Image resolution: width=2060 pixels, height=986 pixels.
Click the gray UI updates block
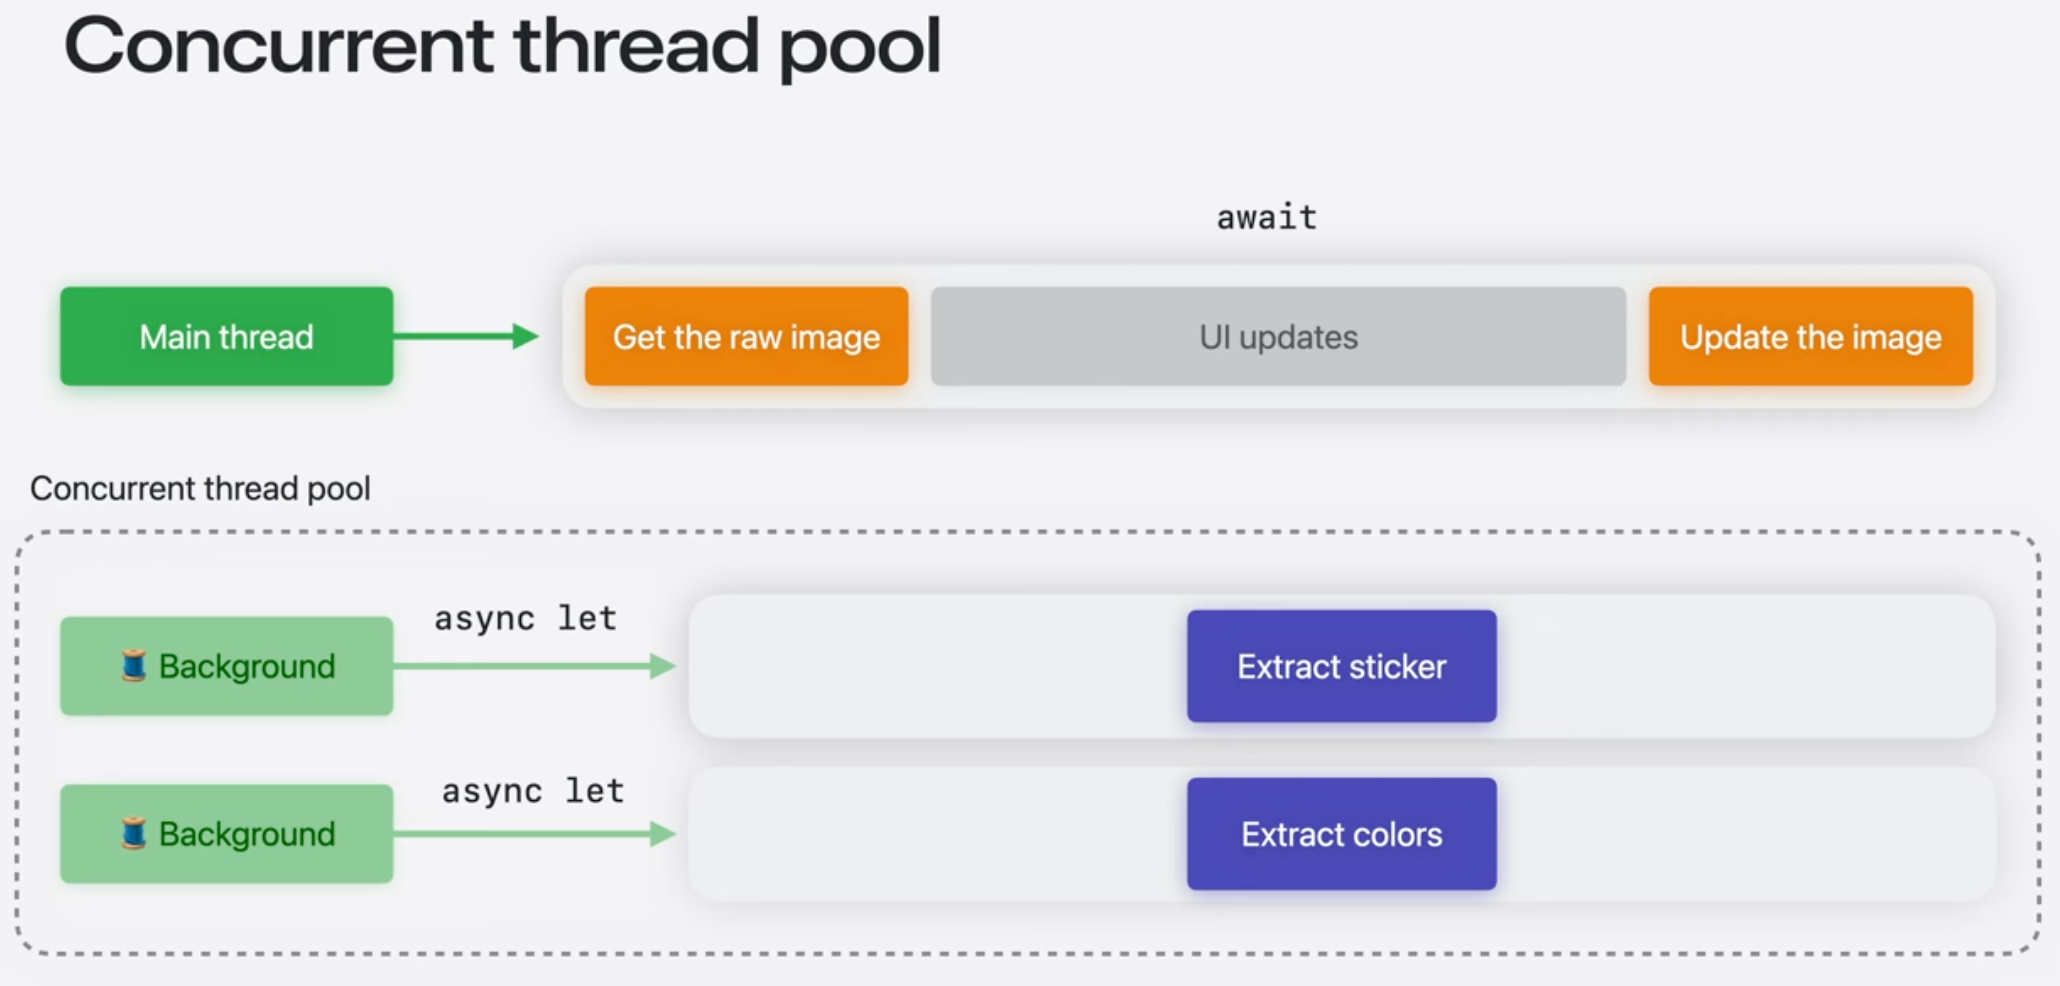click(x=1278, y=336)
